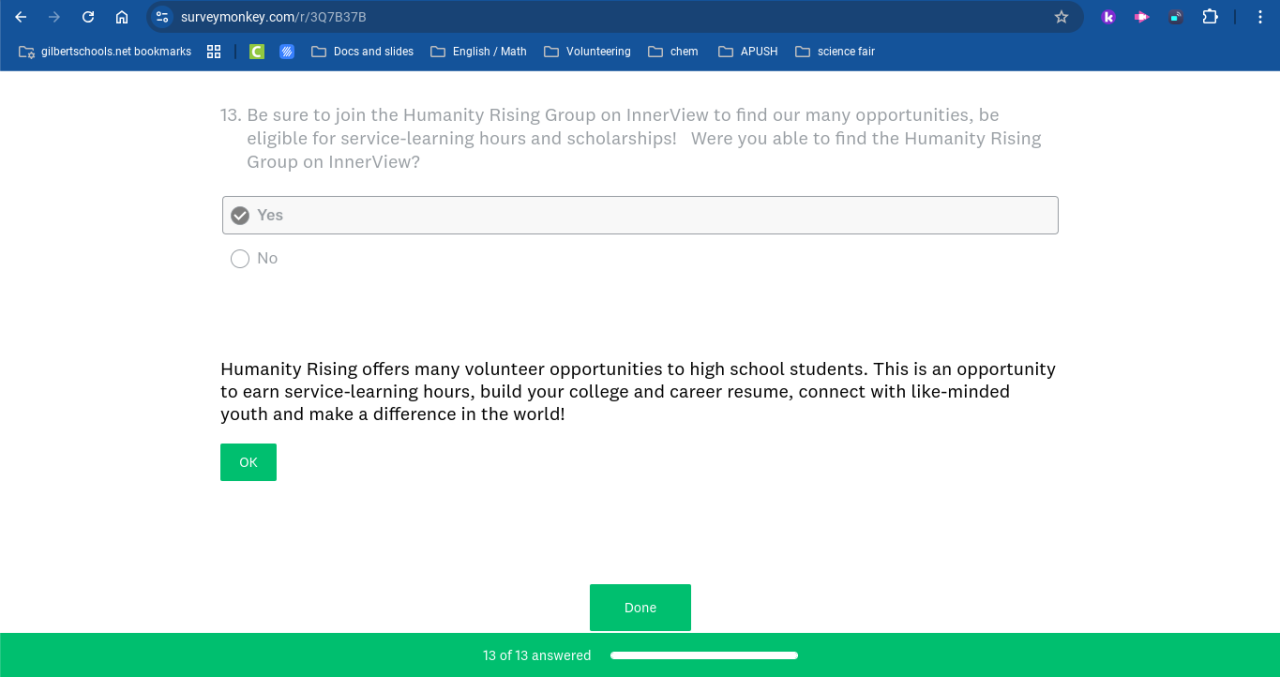This screenshot has width=1280, height=677.
Task: Click the green OK button
Action: 248,462
